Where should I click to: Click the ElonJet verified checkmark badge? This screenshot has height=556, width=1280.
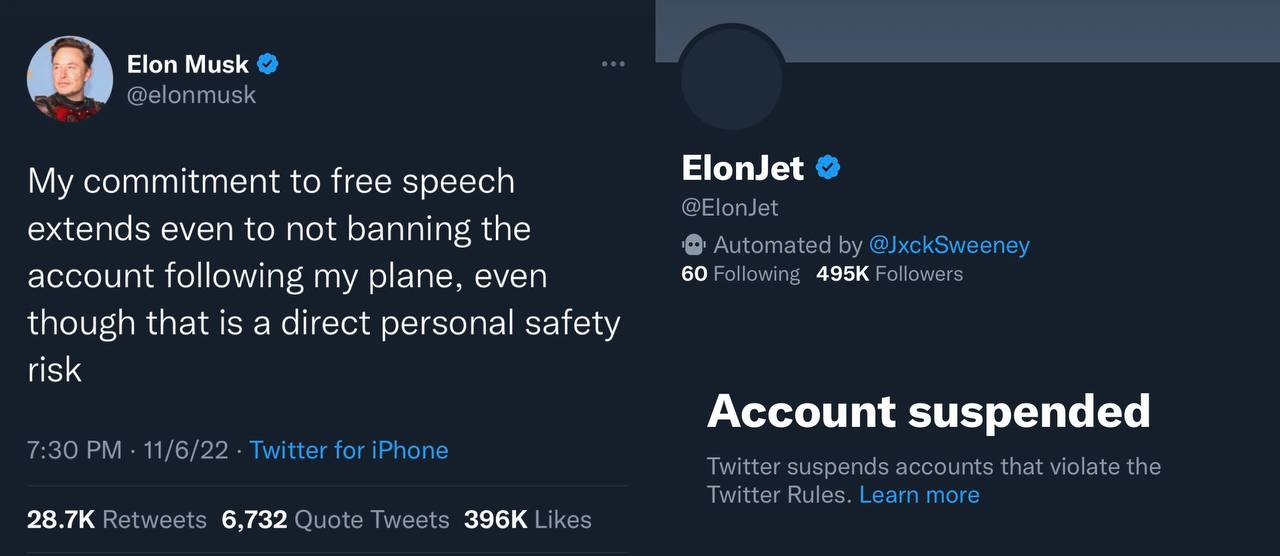click(x=828, y=168)
